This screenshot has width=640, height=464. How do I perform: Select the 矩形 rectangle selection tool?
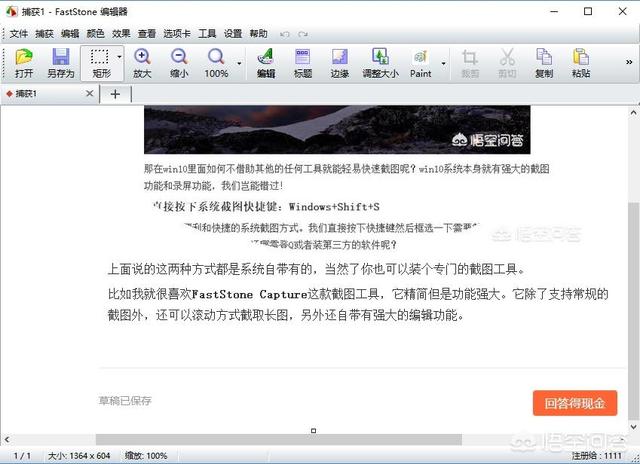tap(99, 63)
